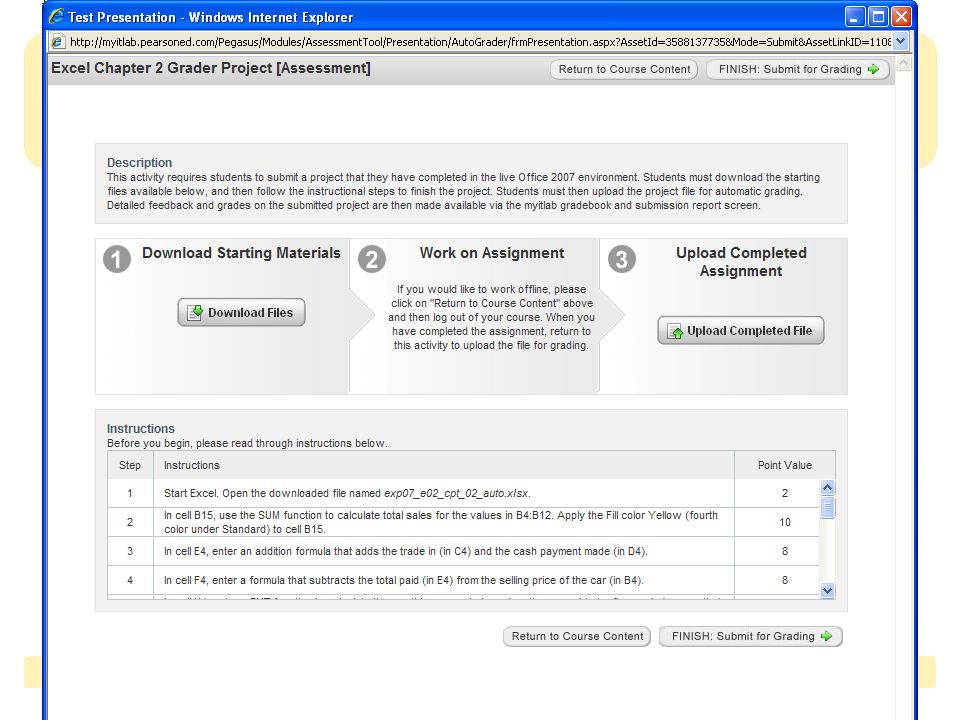Click the Point Value column header
The width and height of the screenshot is (960, 720).
(x=785, y=465)
